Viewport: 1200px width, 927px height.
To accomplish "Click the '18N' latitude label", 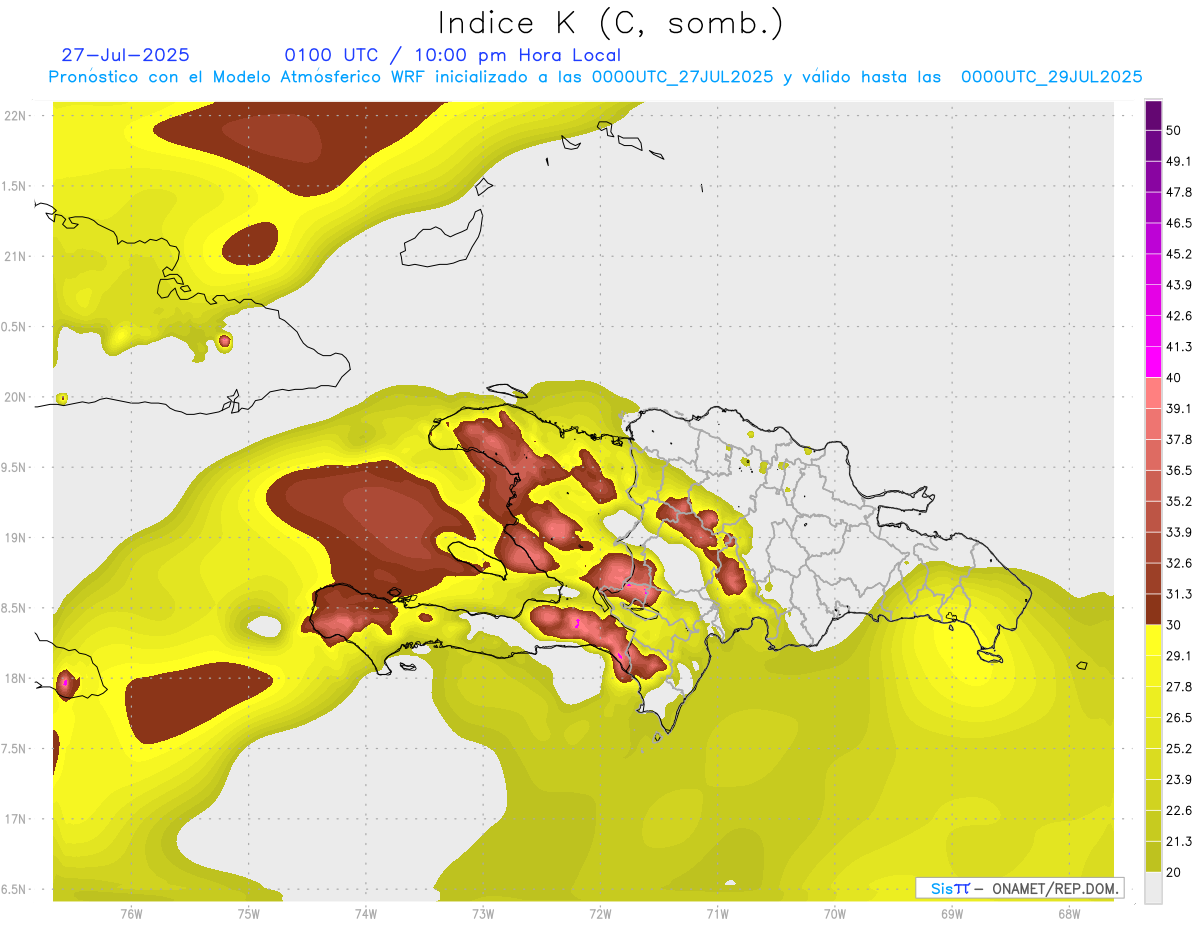I will [15, 678].
